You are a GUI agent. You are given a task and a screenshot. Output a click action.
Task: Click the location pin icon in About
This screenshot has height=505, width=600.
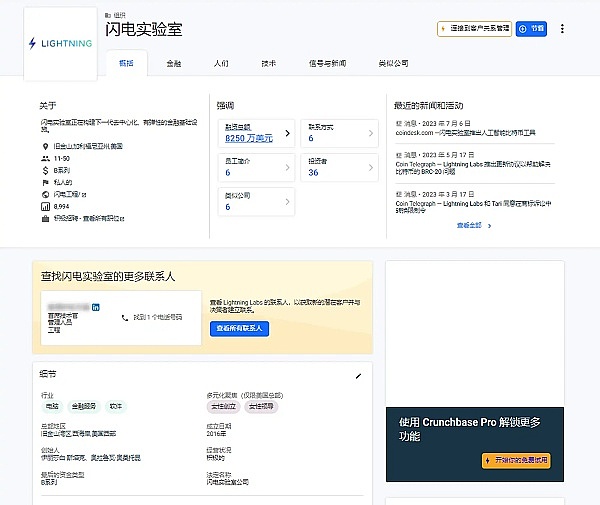click(45, 147)
